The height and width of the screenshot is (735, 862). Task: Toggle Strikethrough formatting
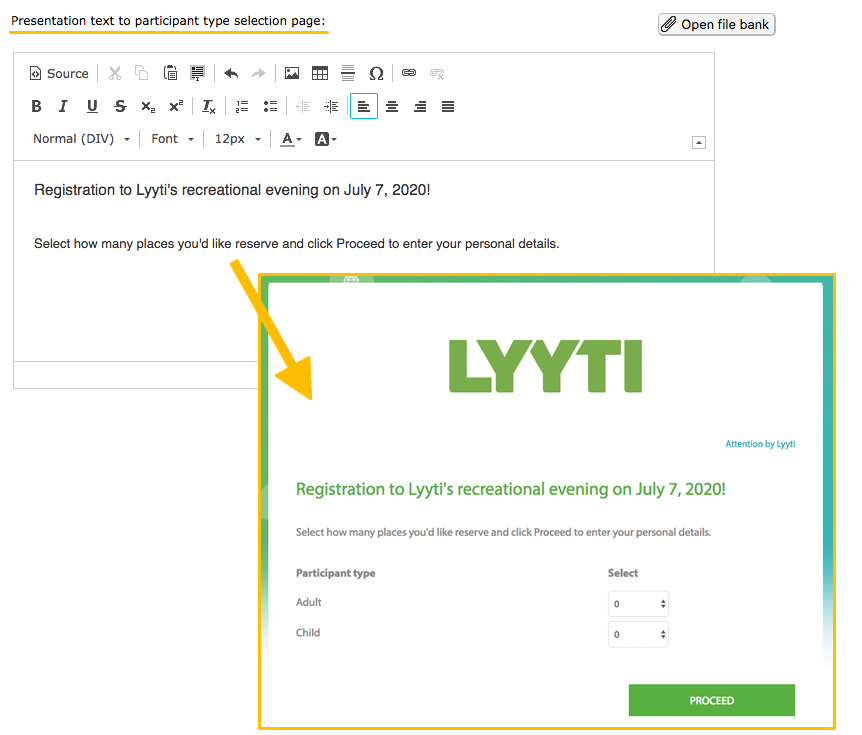pos(120,106)
